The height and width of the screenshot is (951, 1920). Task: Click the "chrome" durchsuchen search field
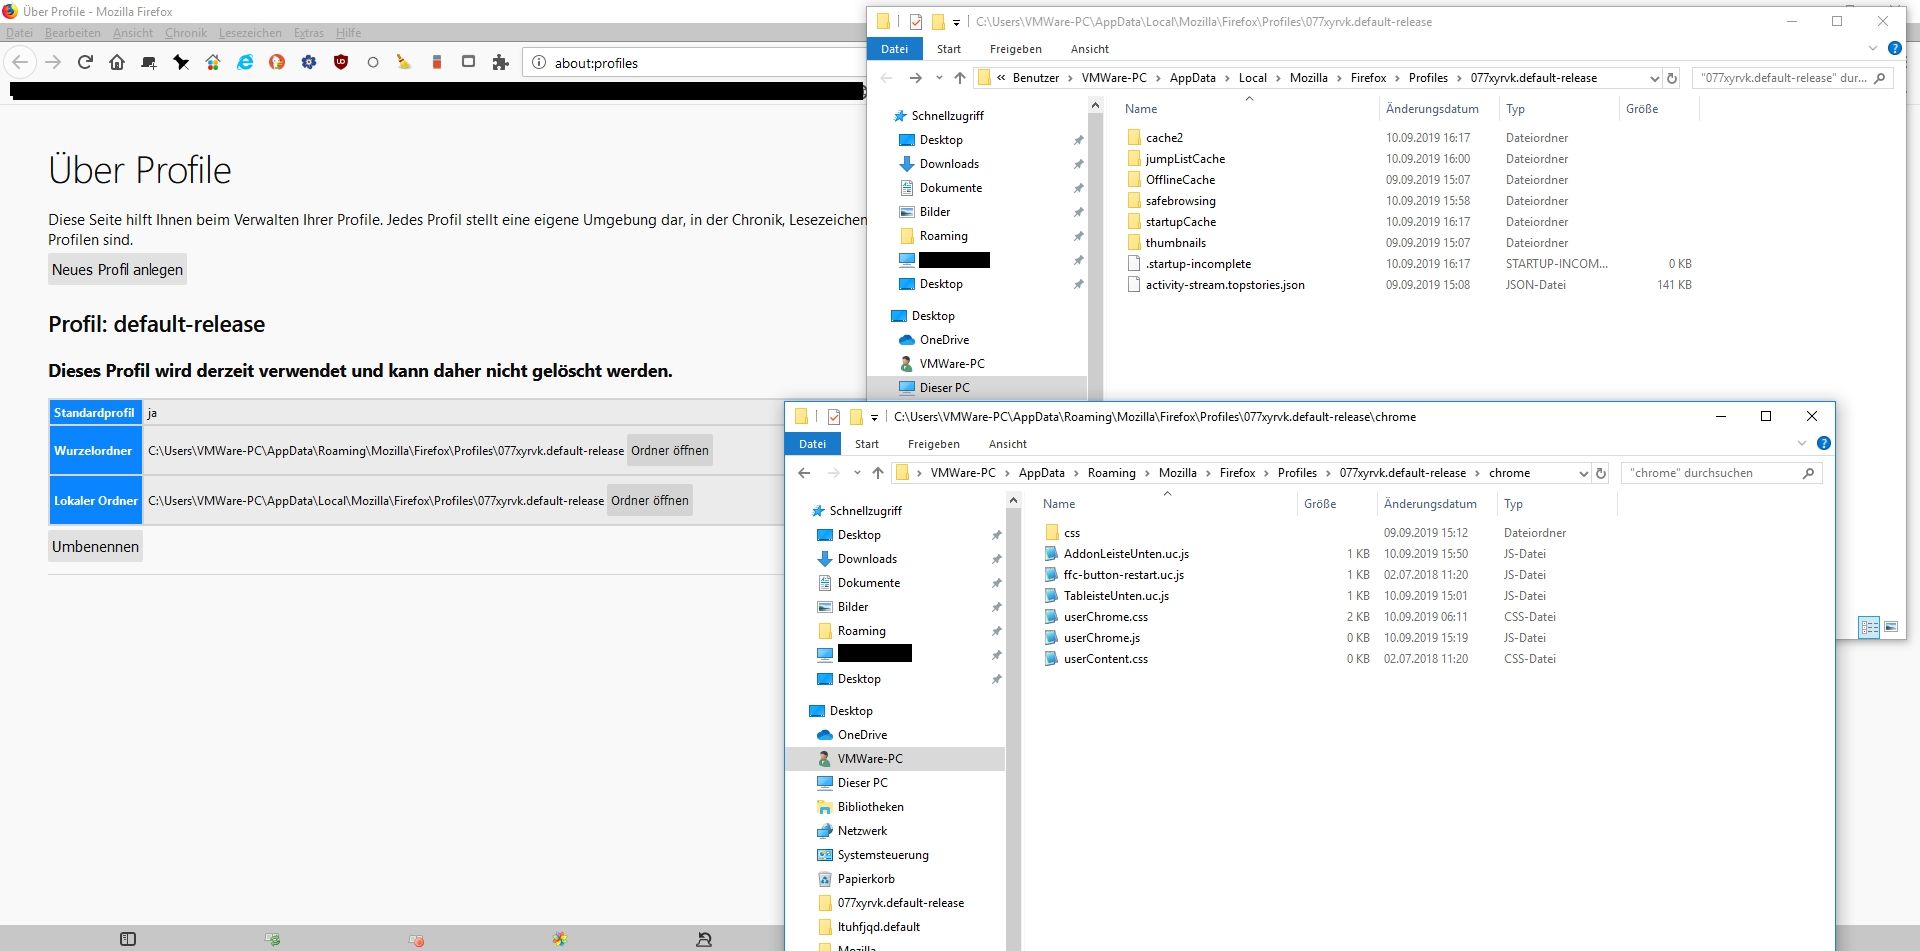coord(1710,473)
